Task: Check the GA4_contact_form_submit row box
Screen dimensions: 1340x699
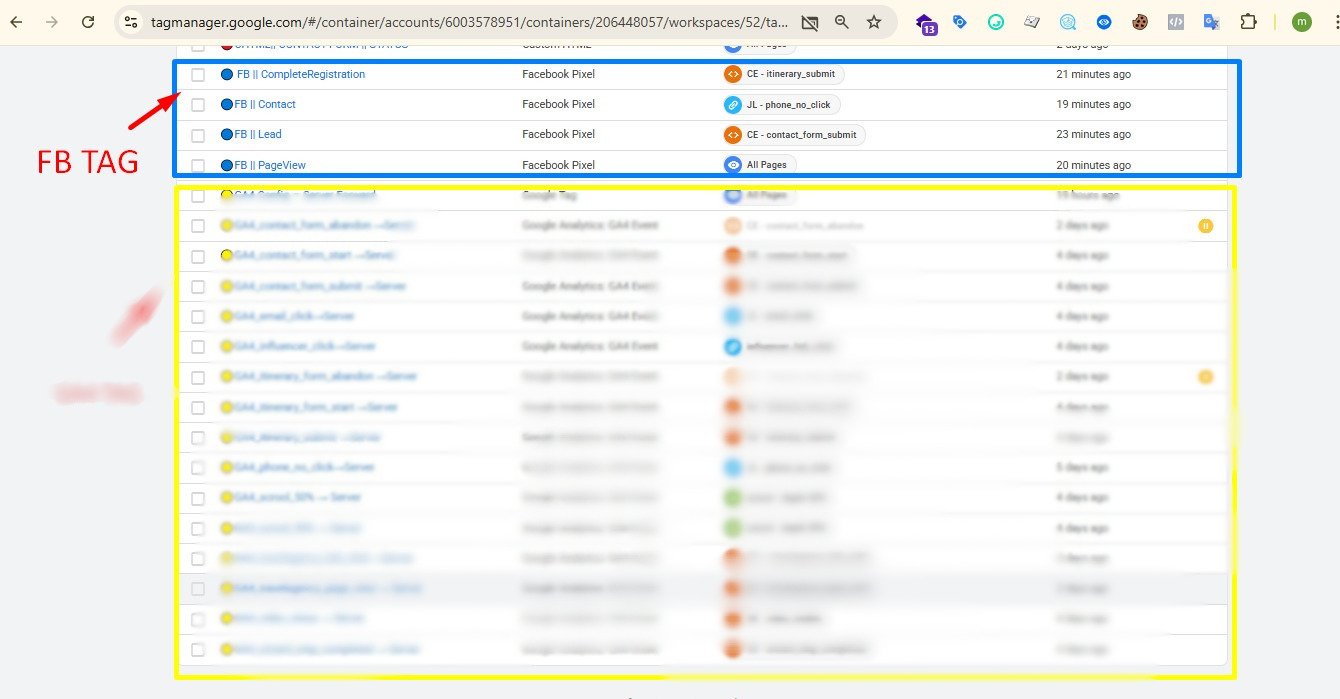Action: coord(198,286)
